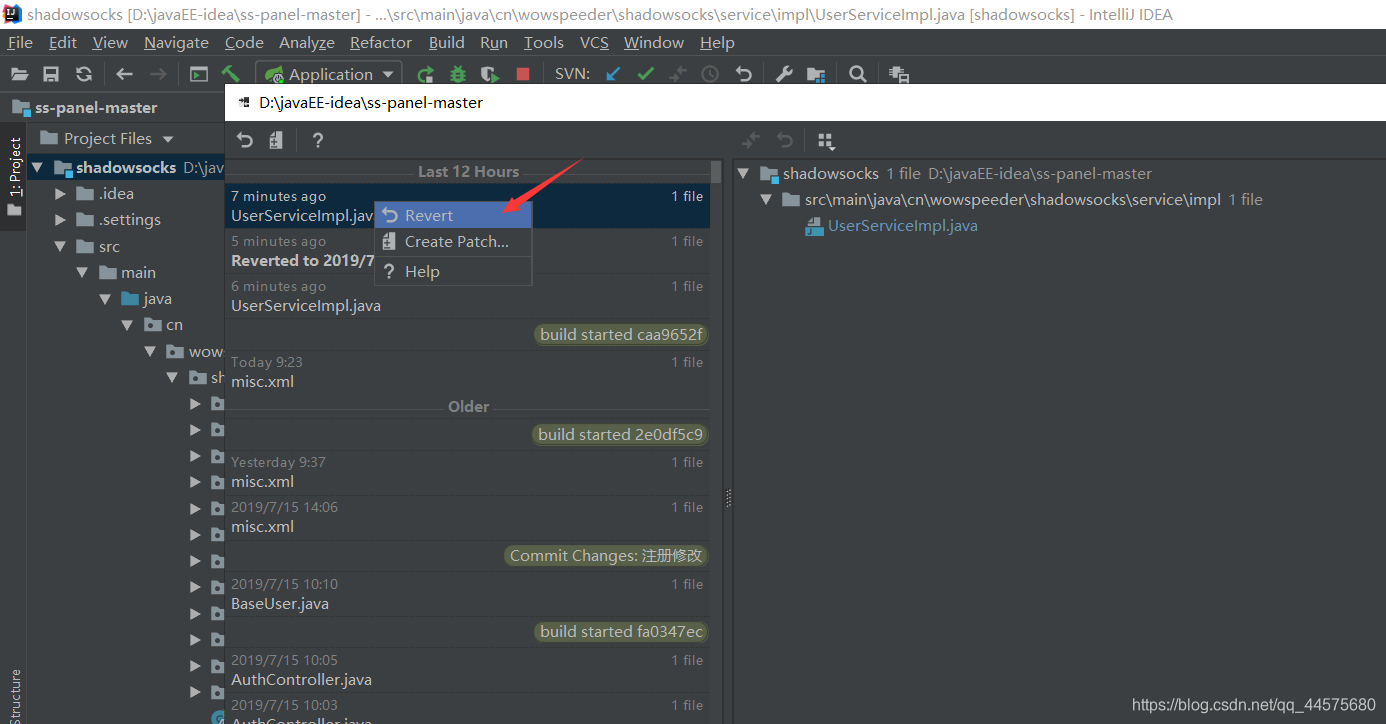Click SVN Update Project blue arrow
1386x724 pixels.
coord(613,74)
